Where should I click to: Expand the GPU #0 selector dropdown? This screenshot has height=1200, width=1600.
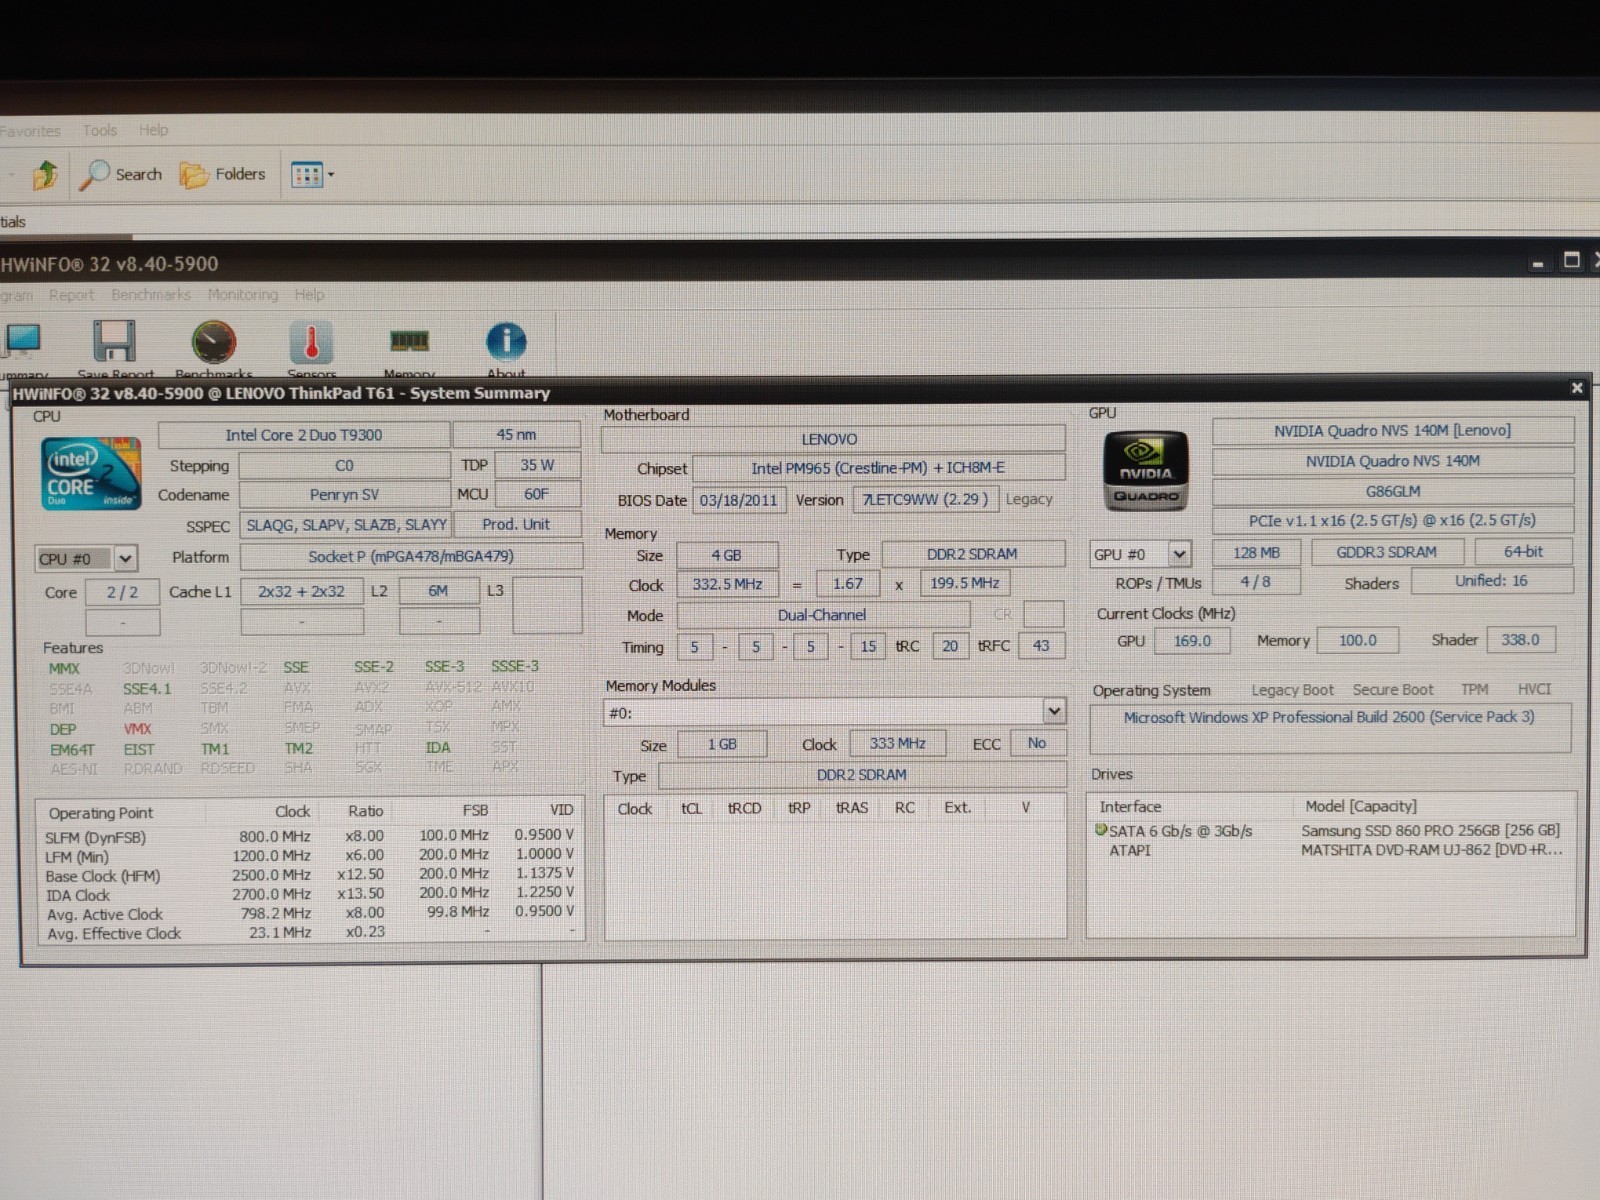(x=1180, y=553)
